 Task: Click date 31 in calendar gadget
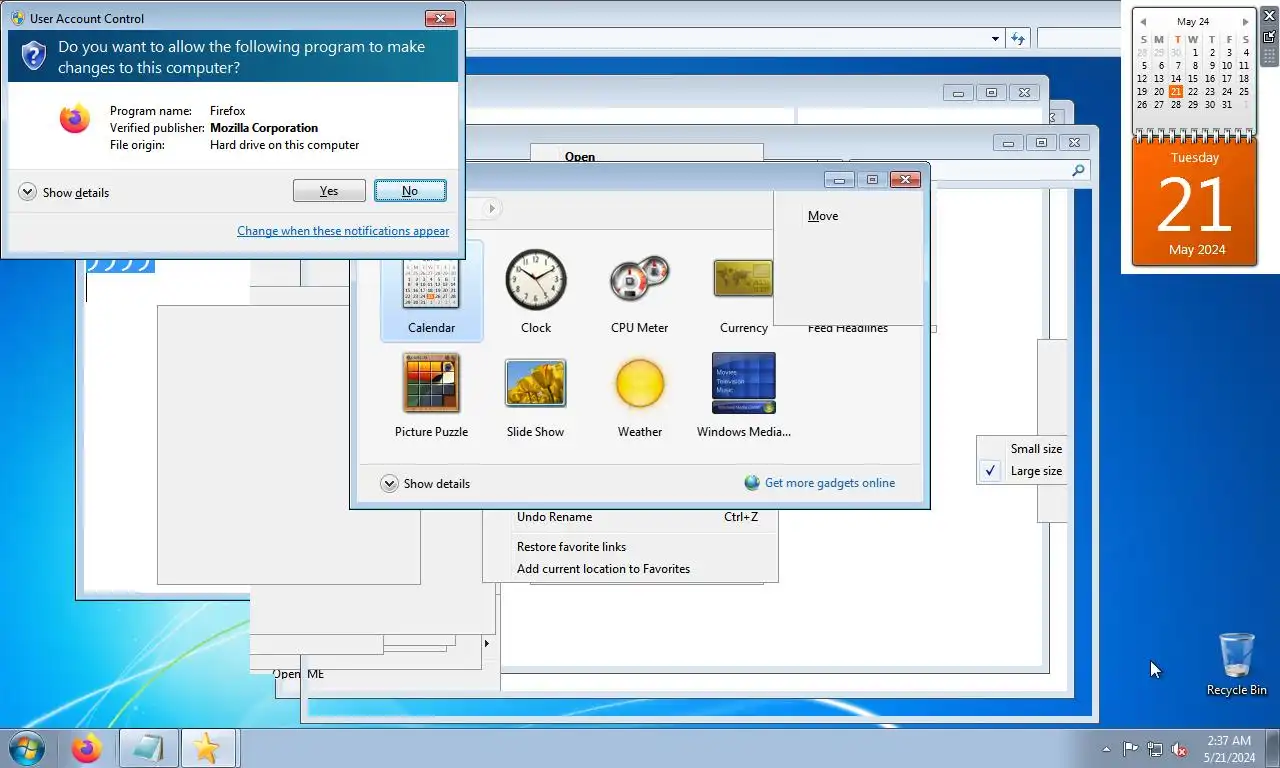[x=1227, y=104]
